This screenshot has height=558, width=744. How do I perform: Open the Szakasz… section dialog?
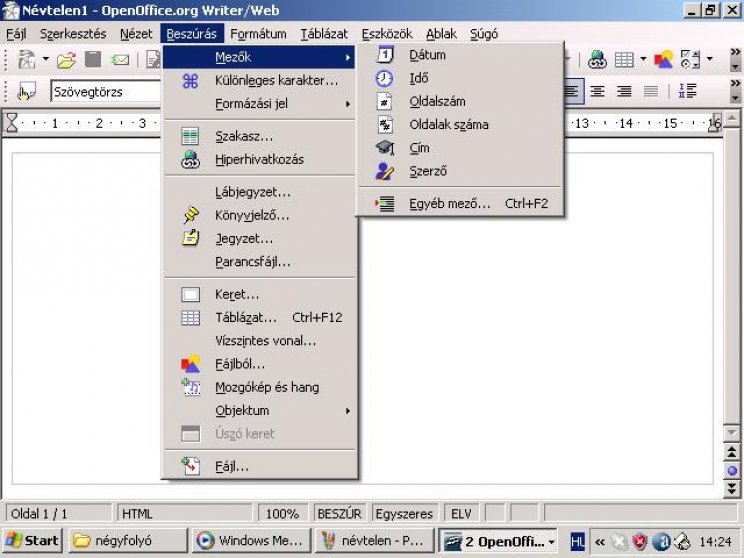259,137
